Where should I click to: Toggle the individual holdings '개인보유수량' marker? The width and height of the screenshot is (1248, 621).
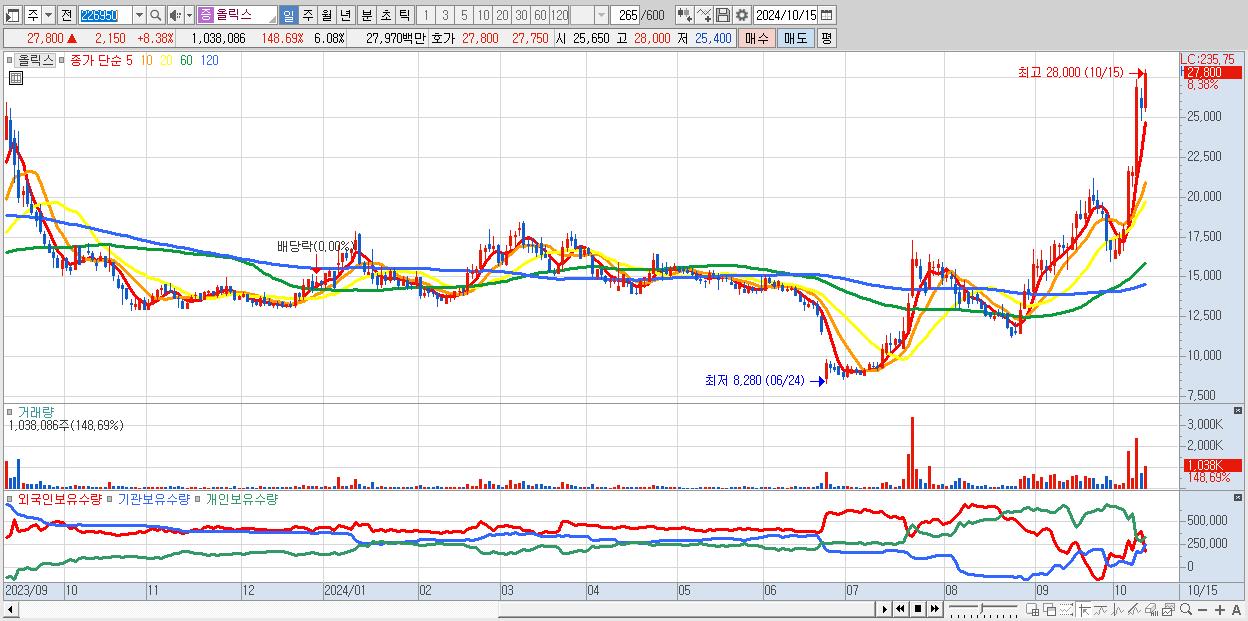pyautogui.click(x=199, y=498)
